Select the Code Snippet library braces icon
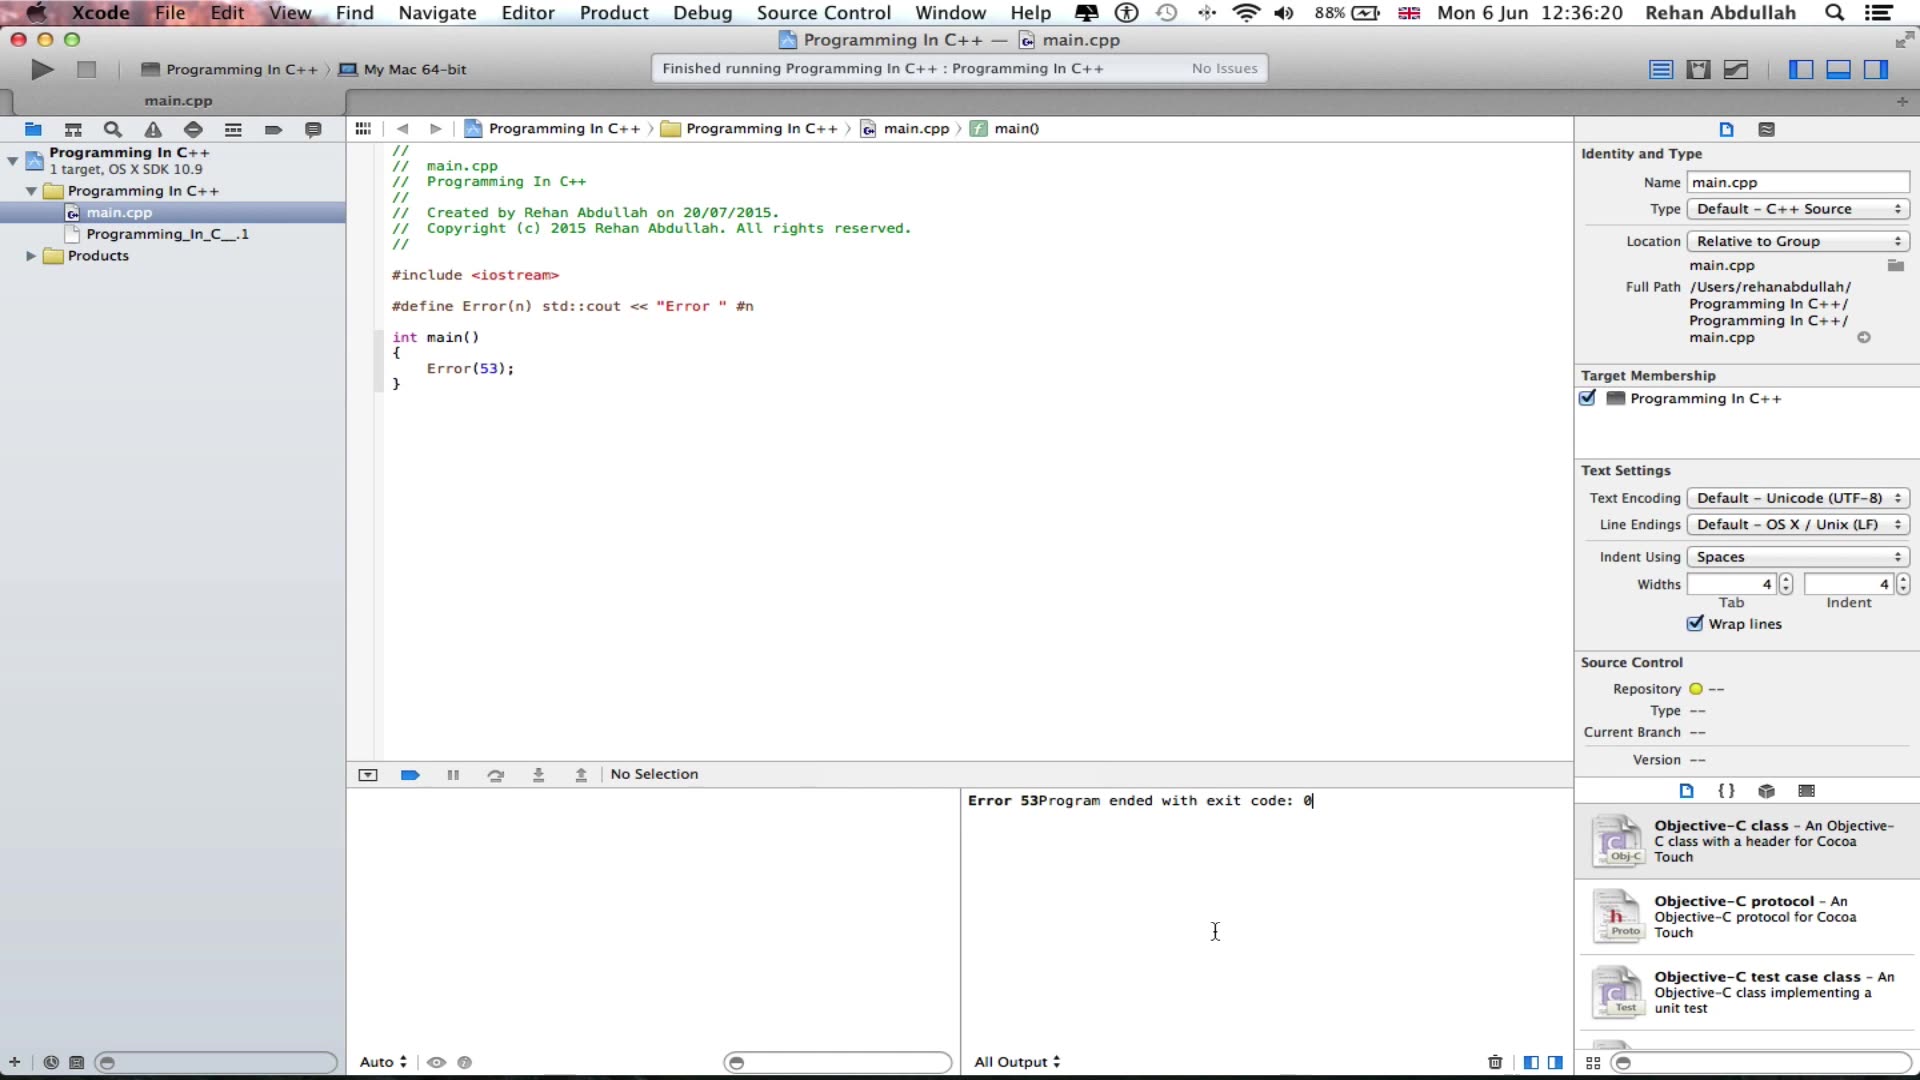This screenshot has width=1920, height=1080. [1726, 790]
